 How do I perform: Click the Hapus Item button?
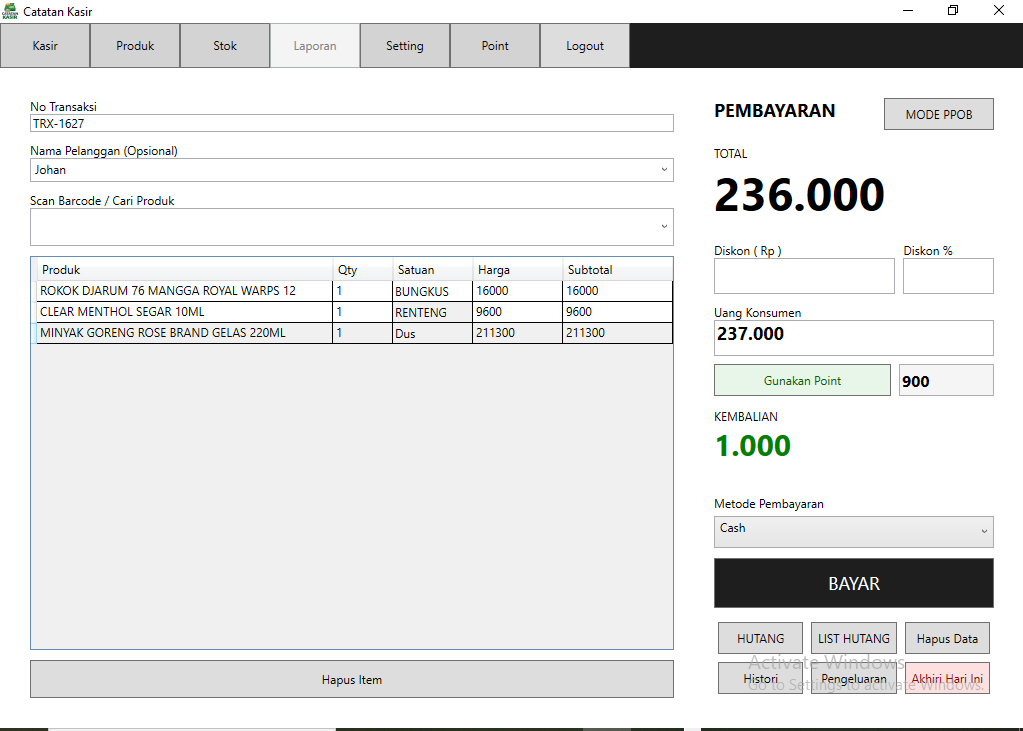[351, 679]
